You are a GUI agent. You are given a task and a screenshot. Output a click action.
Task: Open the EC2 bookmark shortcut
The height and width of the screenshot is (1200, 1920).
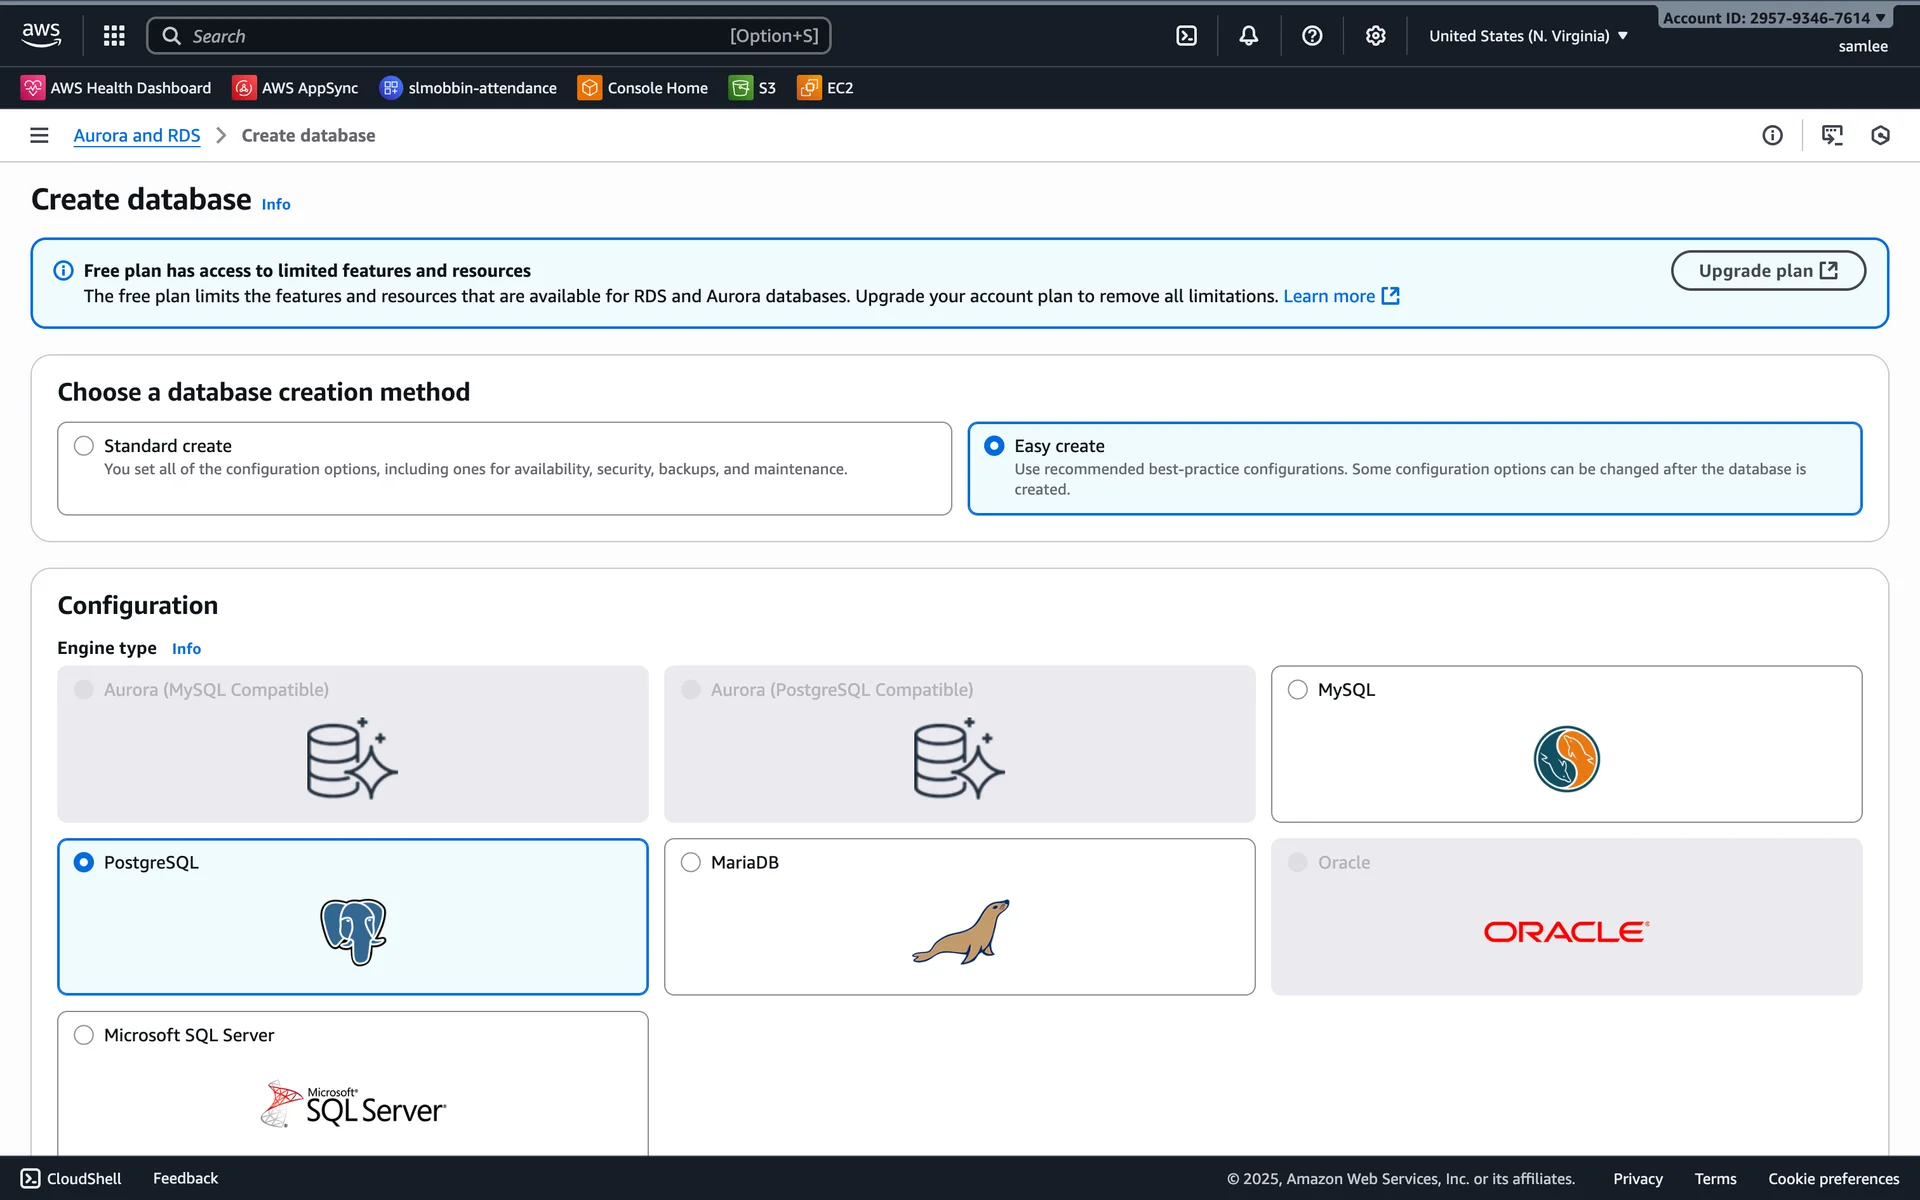click(x=826, y=88)
